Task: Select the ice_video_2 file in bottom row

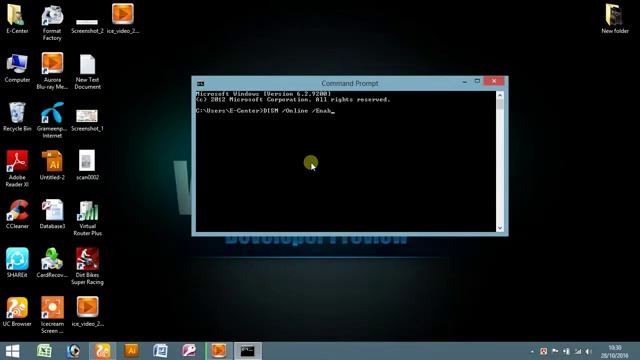Action: tap(87, 311)
